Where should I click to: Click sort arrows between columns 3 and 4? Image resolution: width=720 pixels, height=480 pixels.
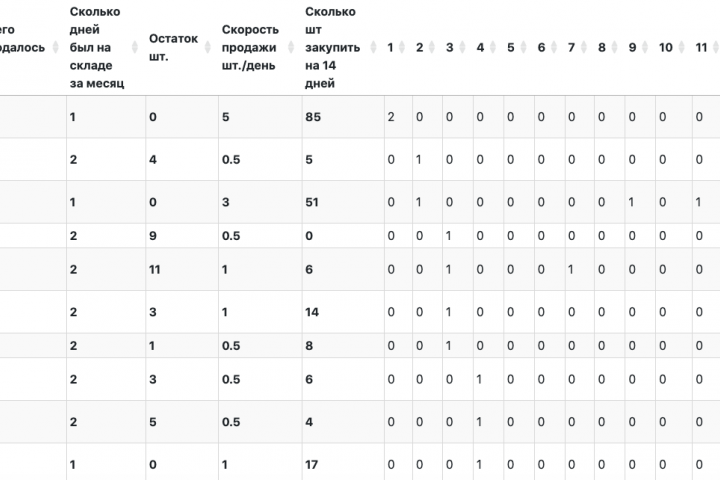[464, 47]
